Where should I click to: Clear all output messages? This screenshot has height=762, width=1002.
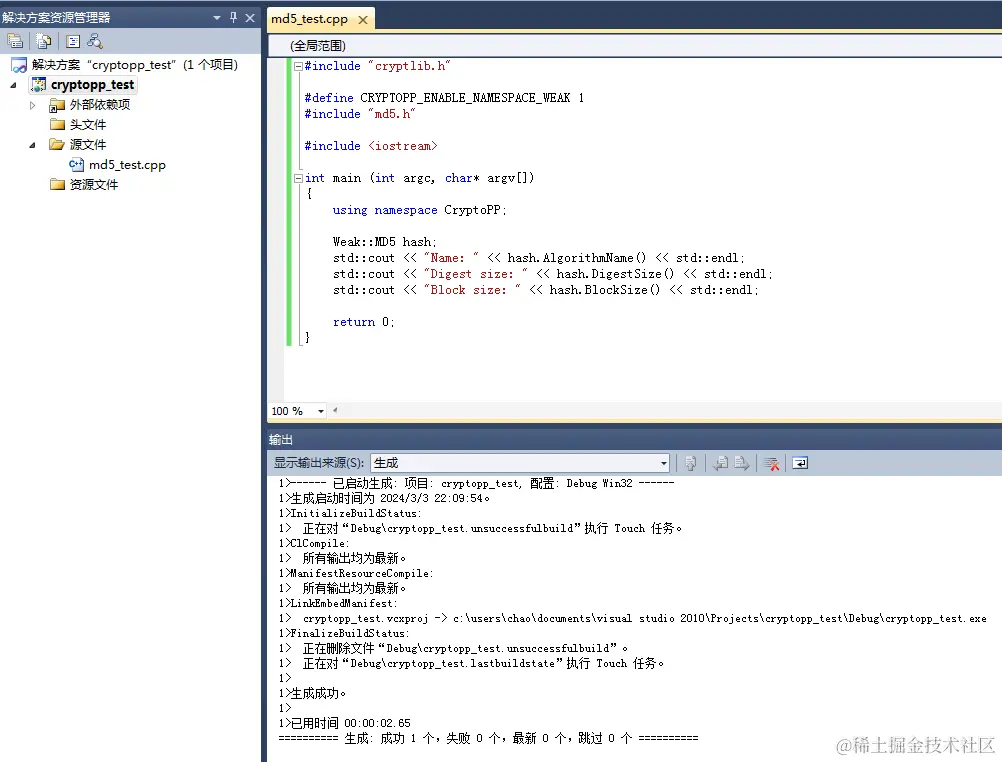click(x=771, y=462)
